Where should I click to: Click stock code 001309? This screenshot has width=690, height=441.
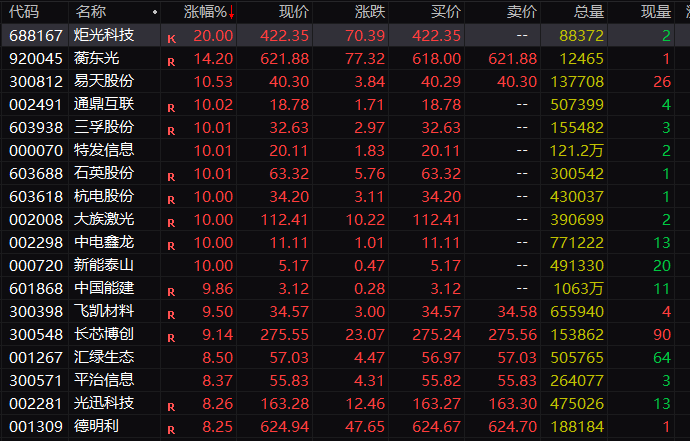tap(36, 426)
